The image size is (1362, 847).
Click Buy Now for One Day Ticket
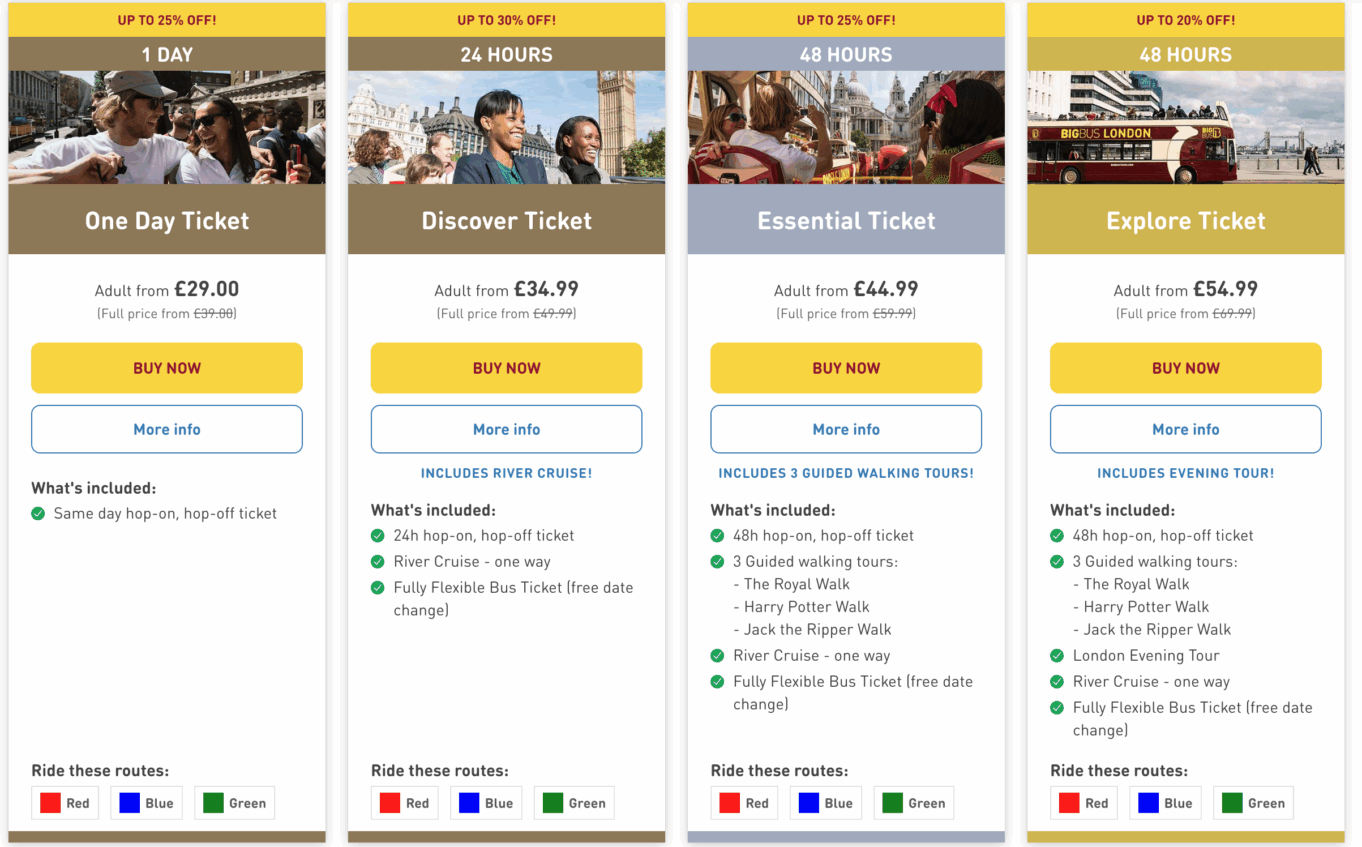(x=166, y=368)
